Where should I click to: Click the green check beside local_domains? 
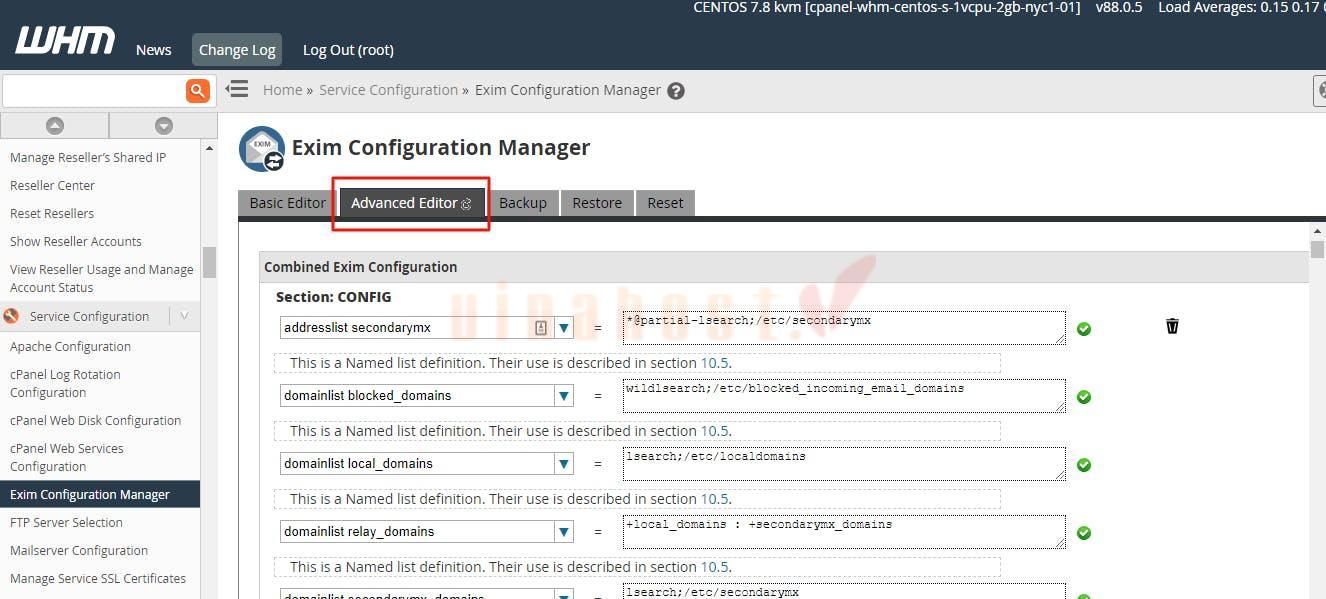[1084, 465]
